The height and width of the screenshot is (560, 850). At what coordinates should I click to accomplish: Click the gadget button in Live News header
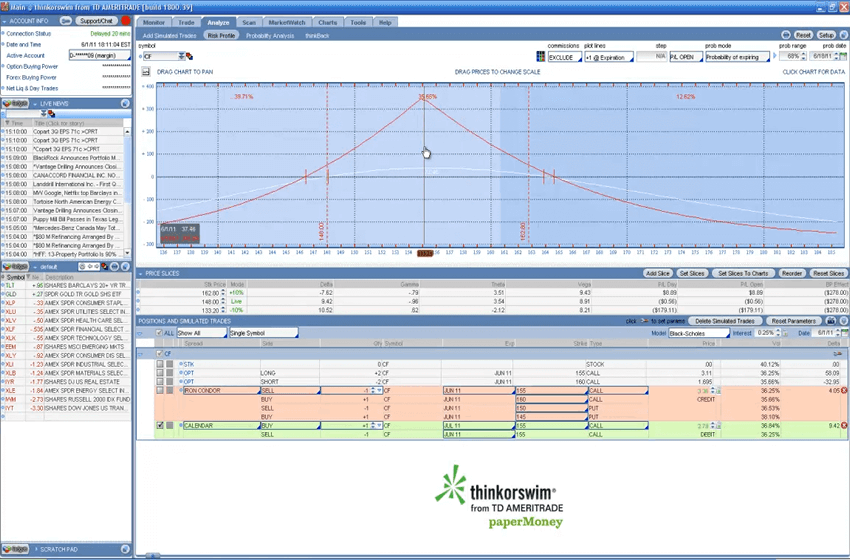pyautogui.click(x=15, y=104)
